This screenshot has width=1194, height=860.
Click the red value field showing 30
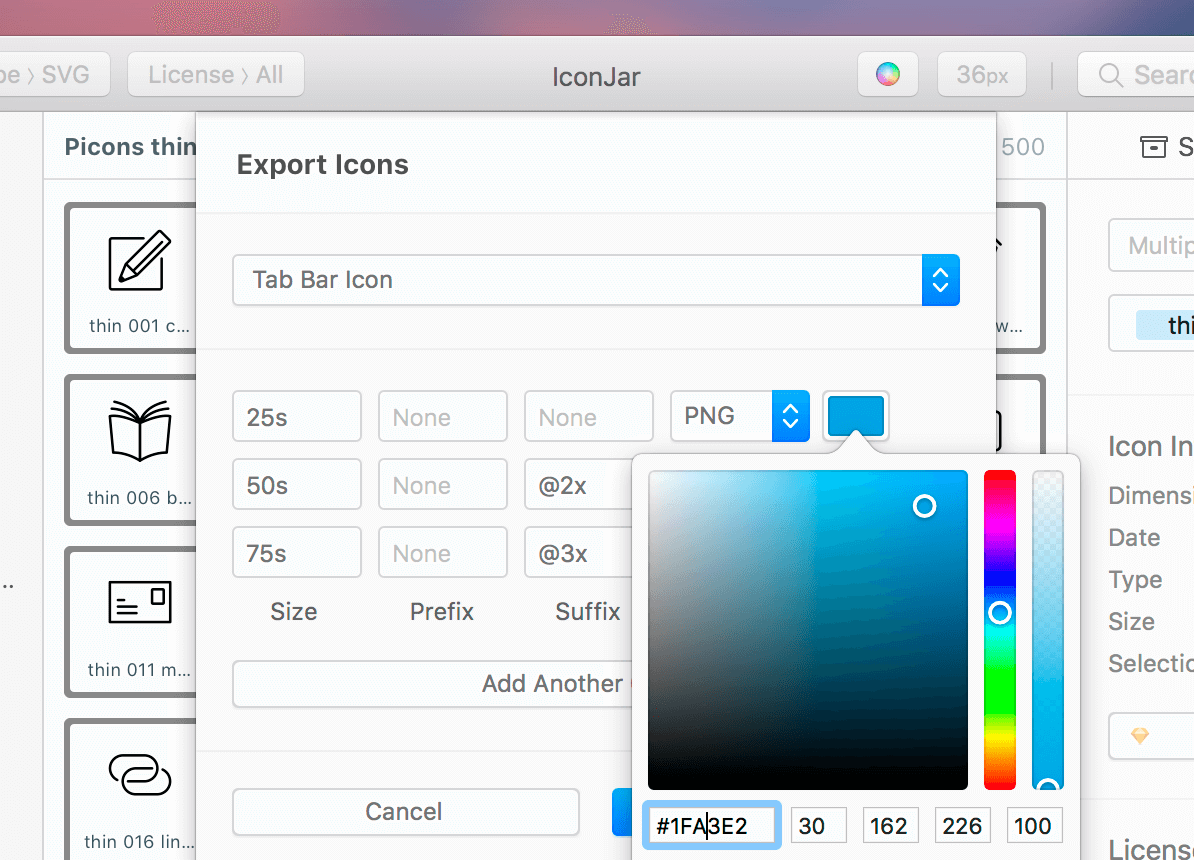[819, 826]
